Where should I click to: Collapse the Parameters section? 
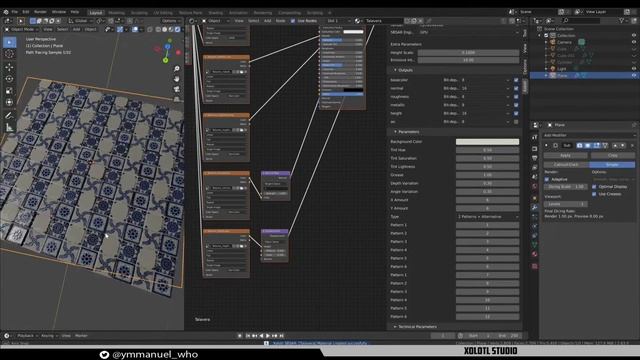coord(395,132)
